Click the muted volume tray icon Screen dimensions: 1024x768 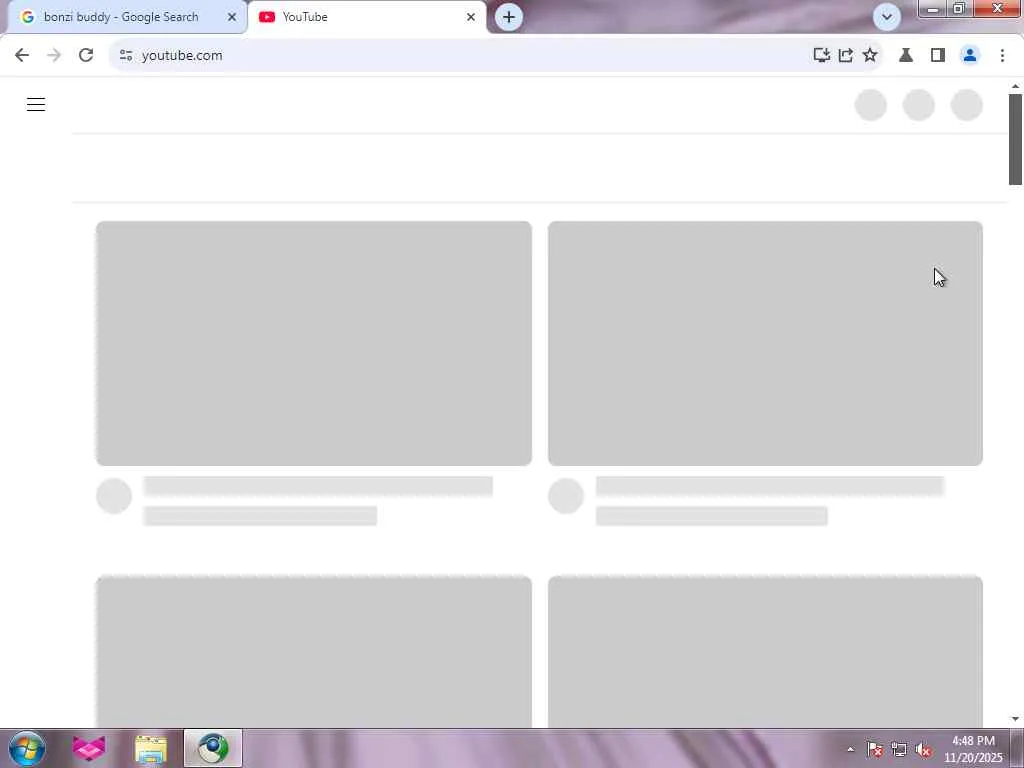click(923, 750)
